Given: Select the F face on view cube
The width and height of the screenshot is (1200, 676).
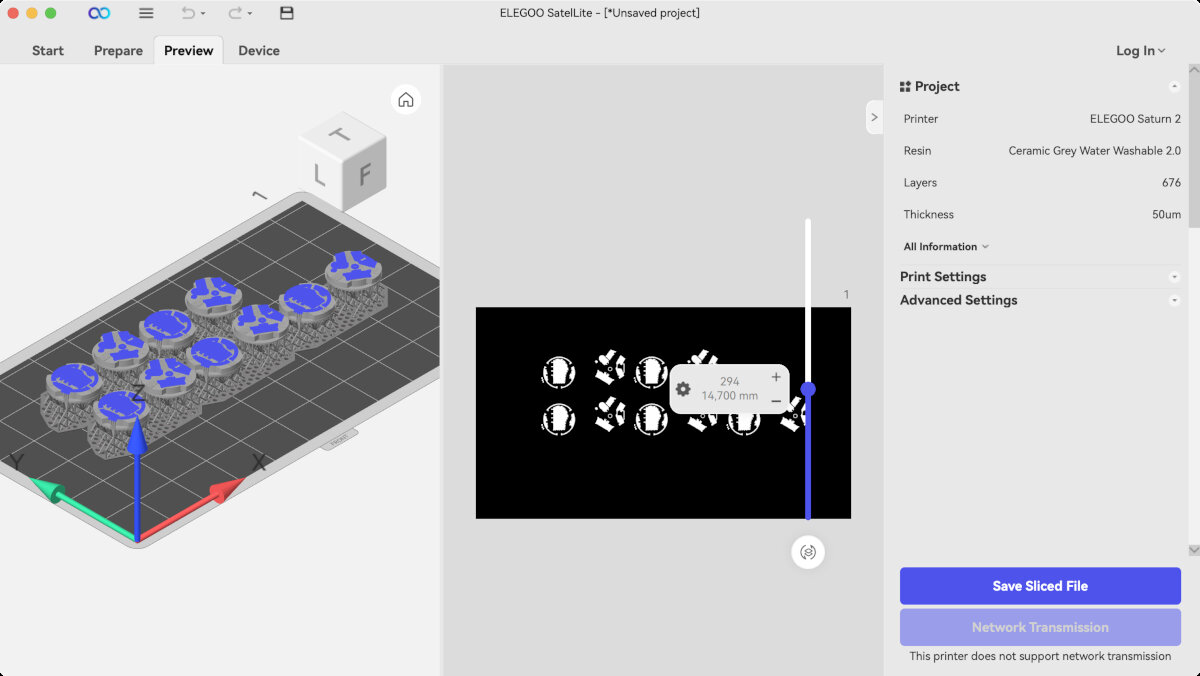Looking at the screenshot, I should (365, 176).
